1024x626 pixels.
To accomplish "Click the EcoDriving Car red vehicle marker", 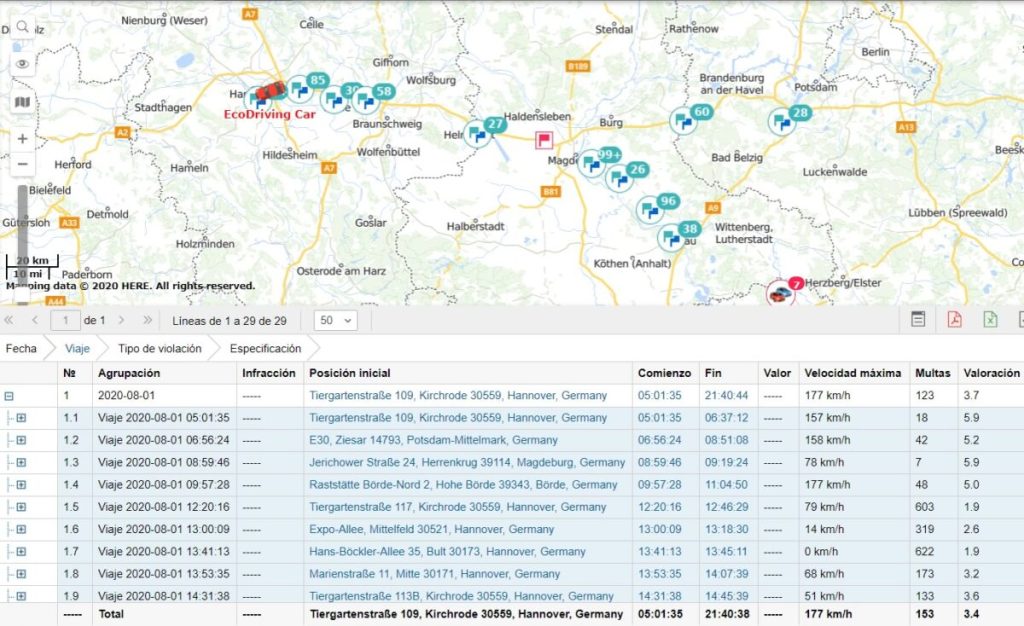I will pyautogui.click(x=268, y=92).
